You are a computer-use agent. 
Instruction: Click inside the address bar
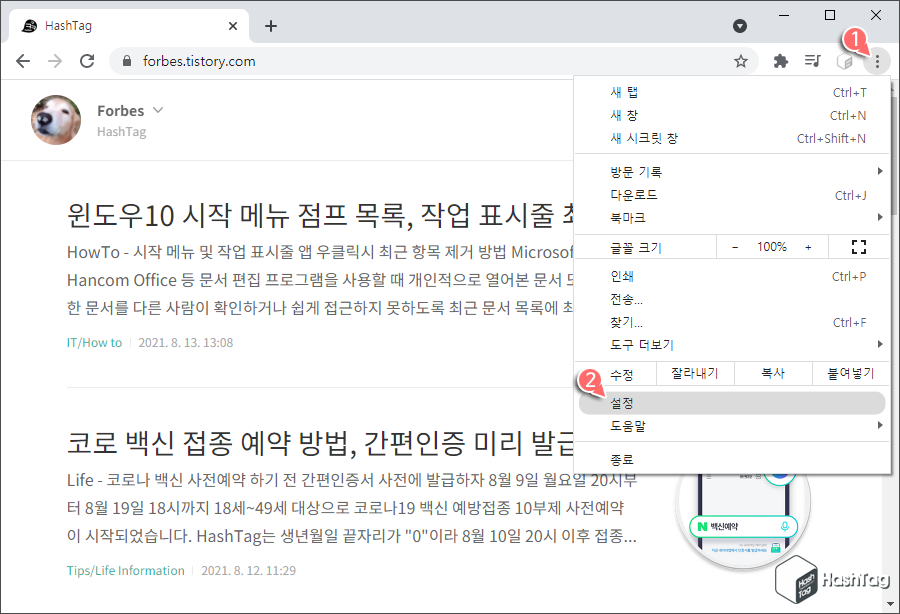tap(300, 61)
